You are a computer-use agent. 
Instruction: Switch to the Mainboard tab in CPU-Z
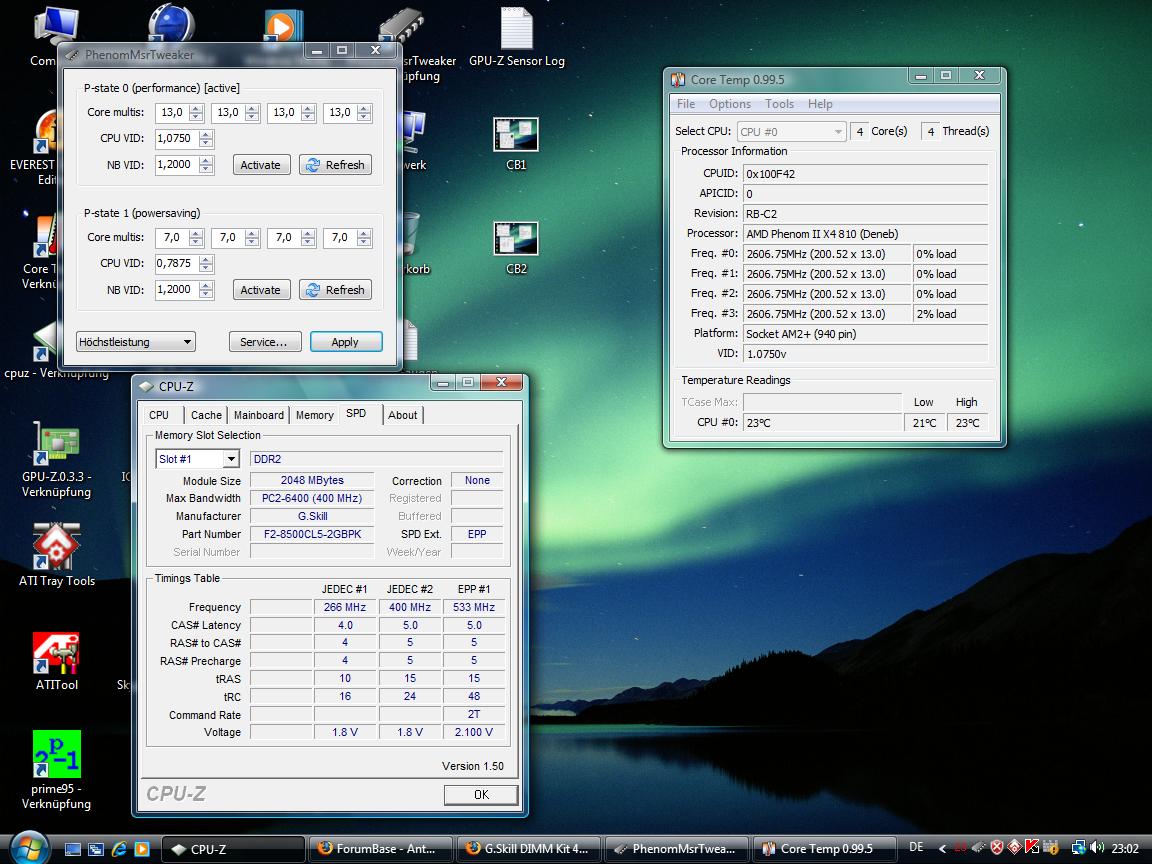[258, 415]
